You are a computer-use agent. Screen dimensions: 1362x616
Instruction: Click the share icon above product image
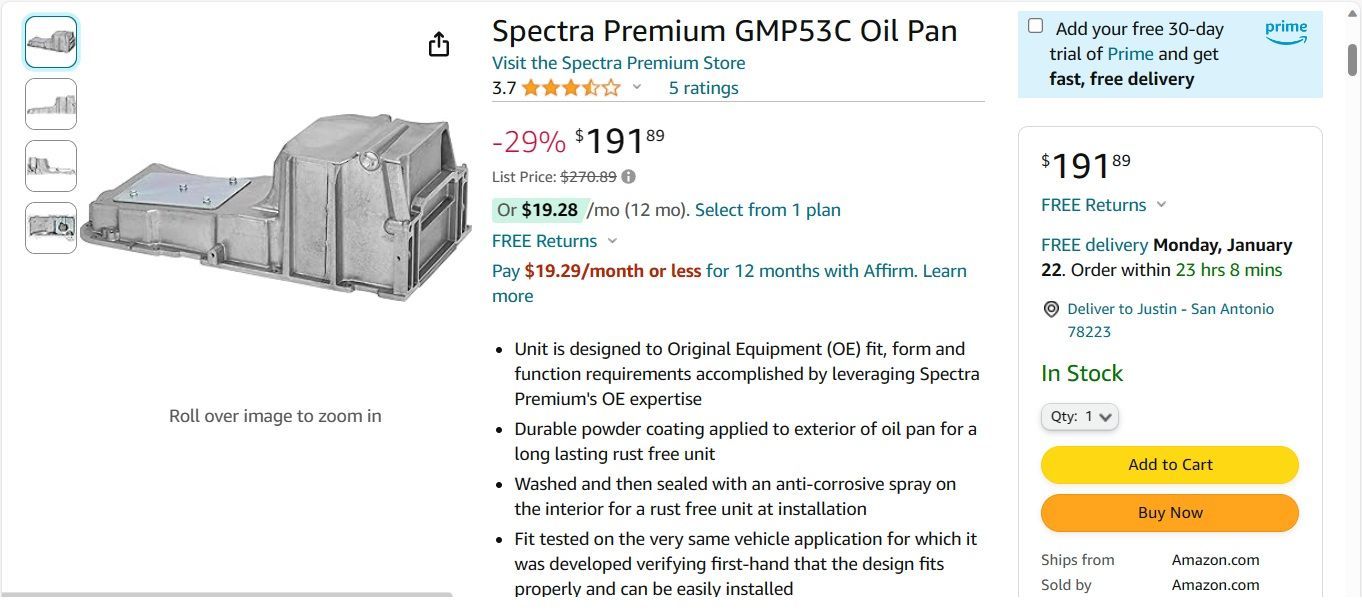(439, 45)
